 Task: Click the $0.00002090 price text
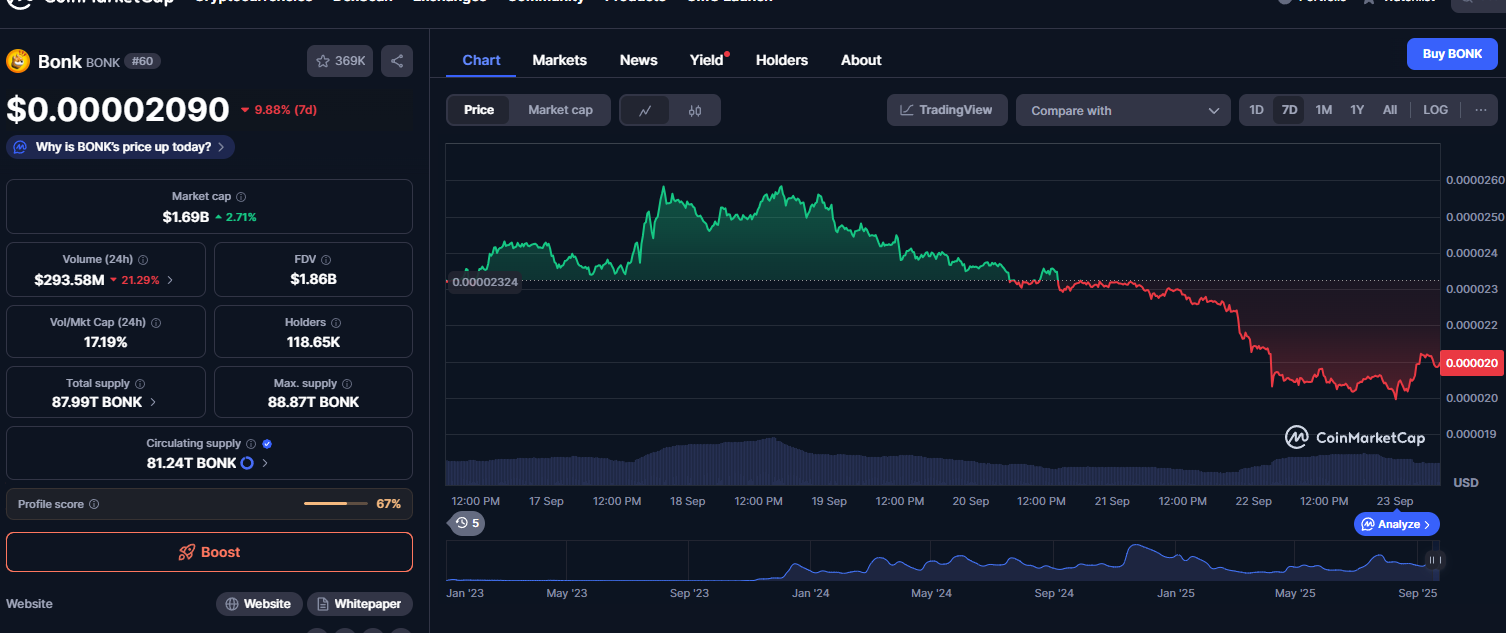click(x=118, y=109)
